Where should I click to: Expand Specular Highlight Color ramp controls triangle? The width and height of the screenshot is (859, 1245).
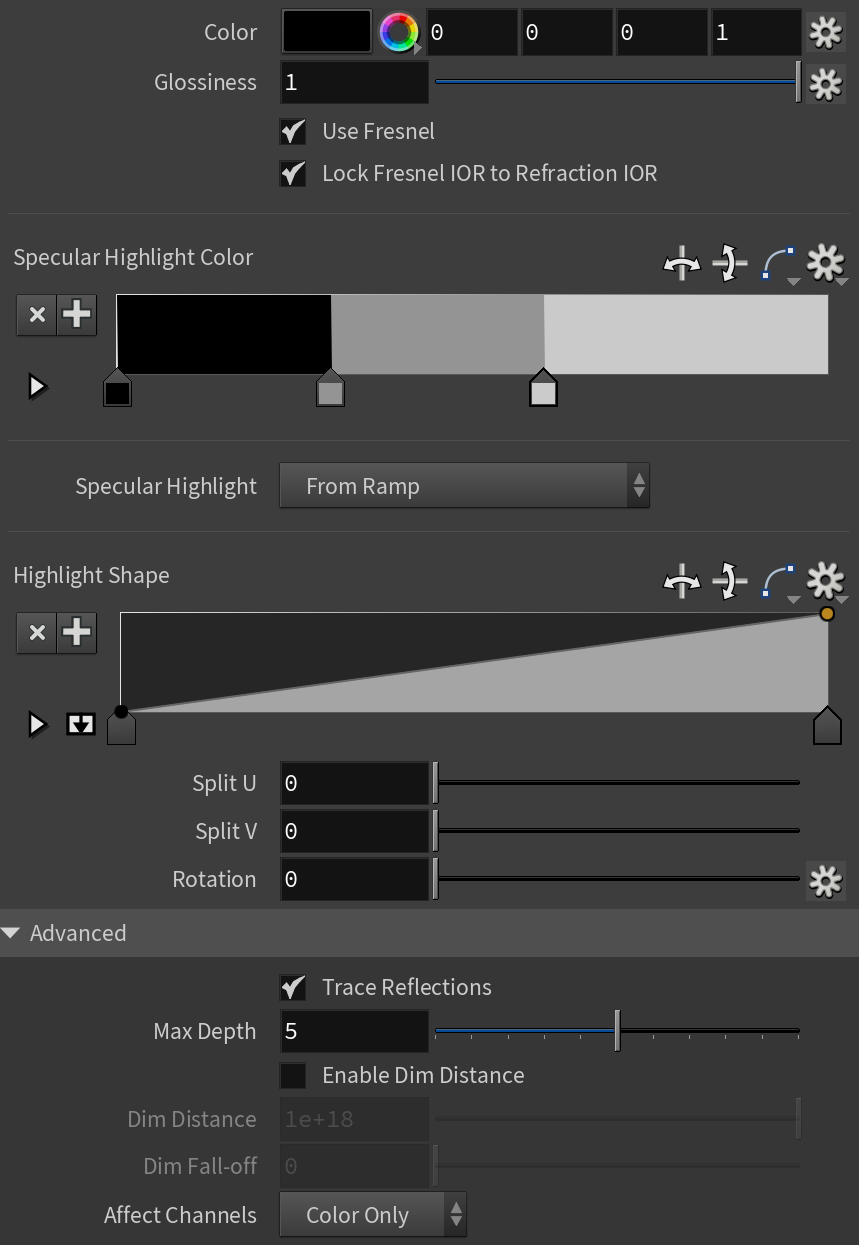37,386
